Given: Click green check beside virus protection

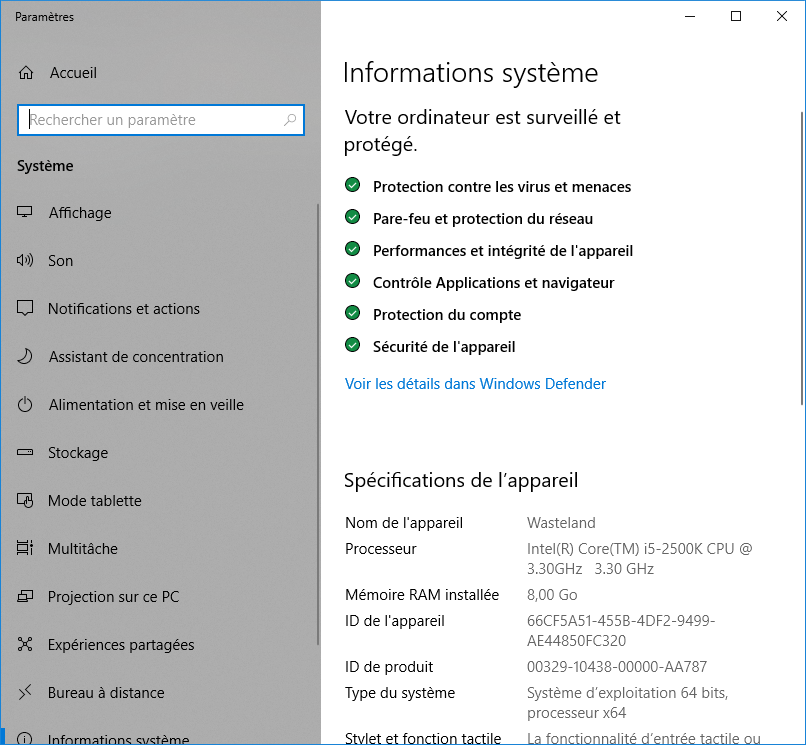Looking at the screenshot, I should coord(353,185).
